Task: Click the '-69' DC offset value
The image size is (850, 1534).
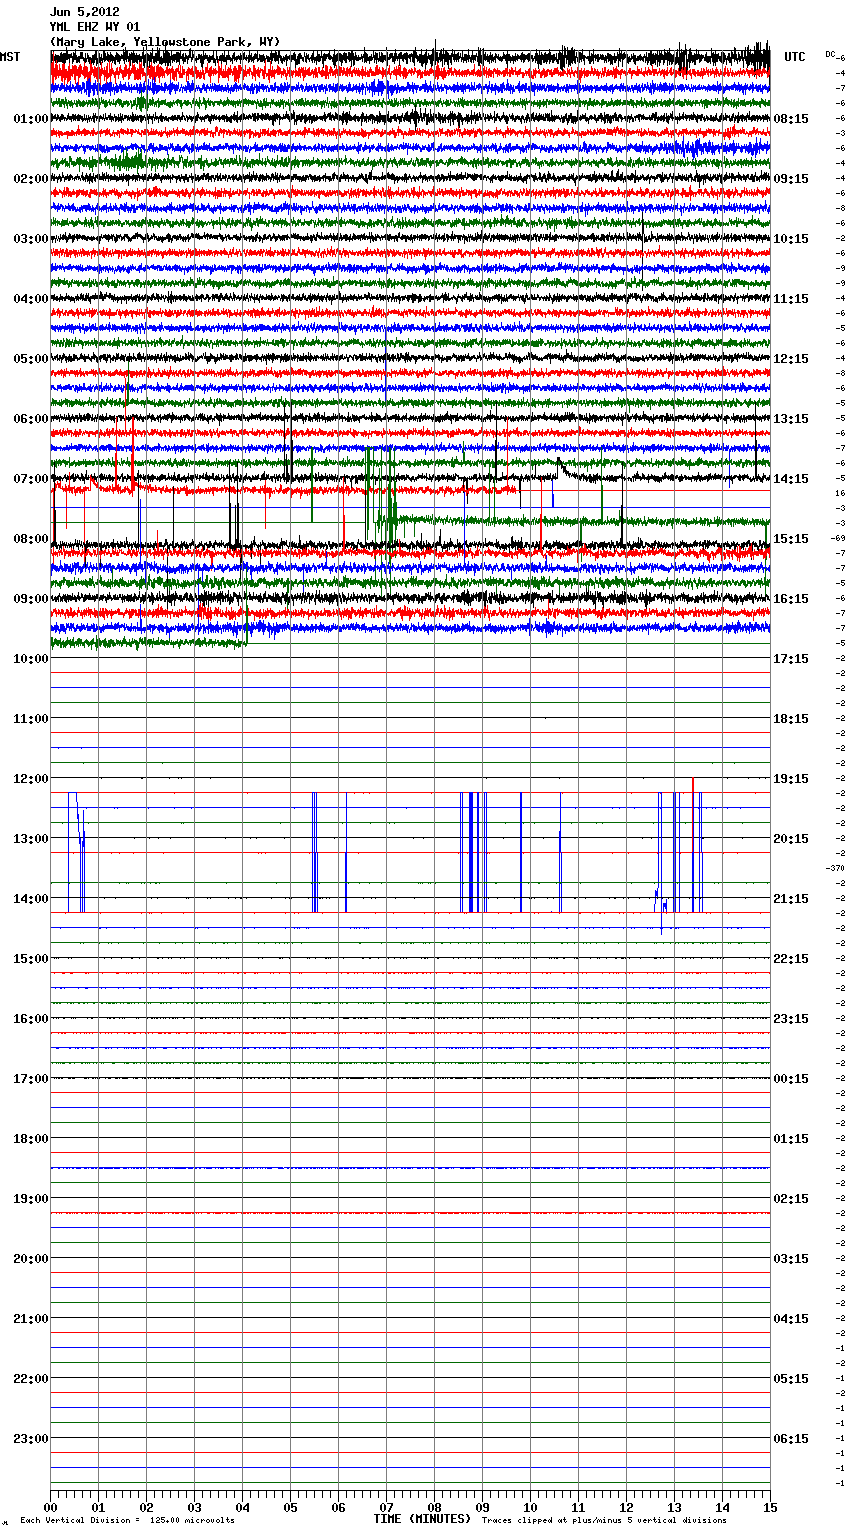Action: tap(838, 538)
